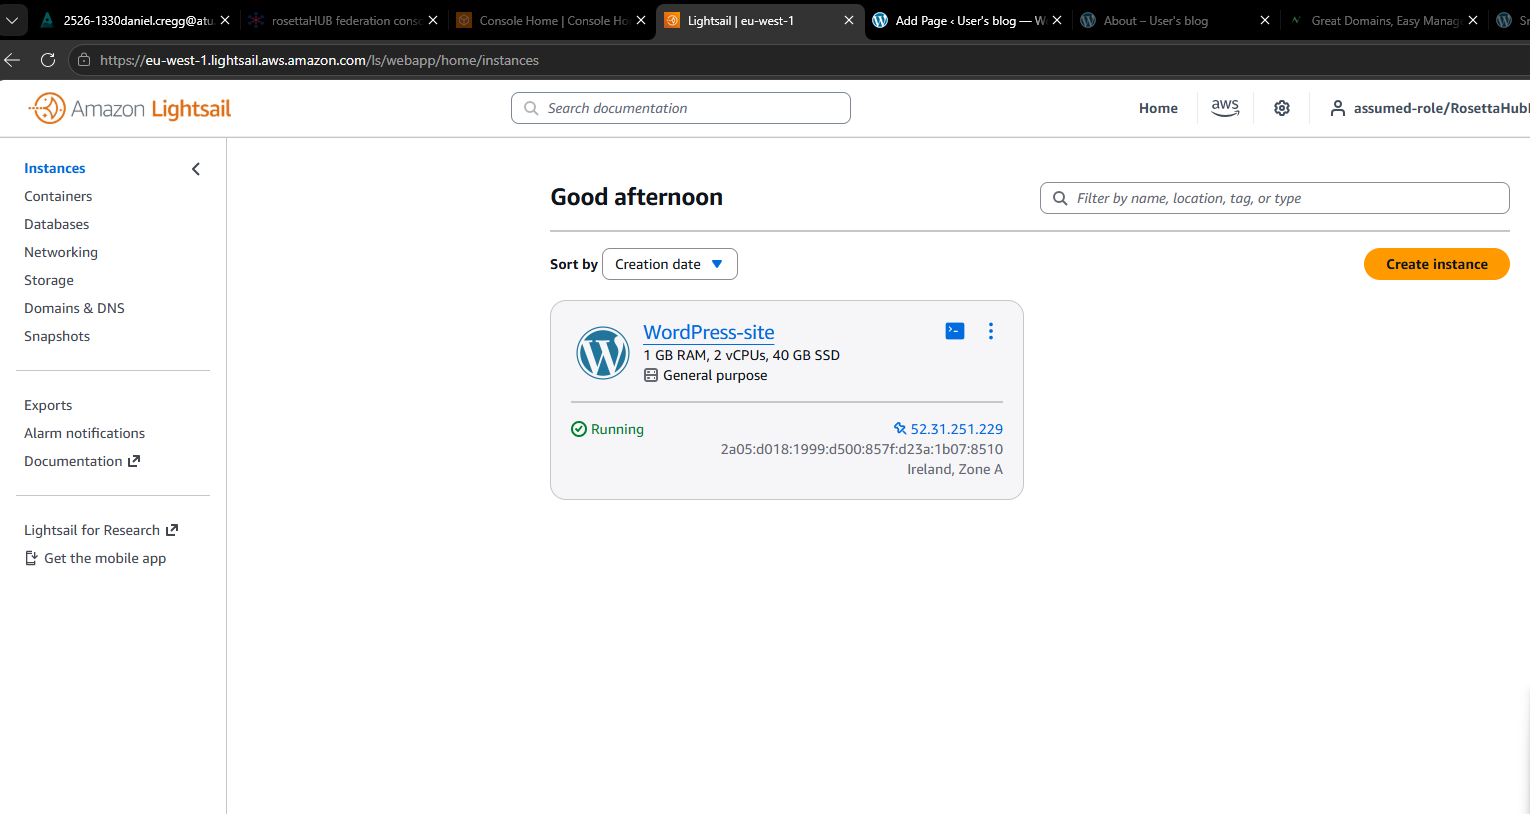
Task: Collapse the left navigation sidebar
Action: tap(196, 169)
